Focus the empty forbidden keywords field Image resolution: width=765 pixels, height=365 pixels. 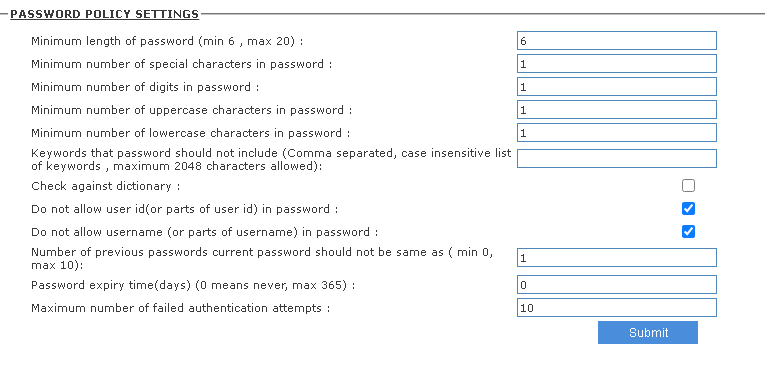617,159
